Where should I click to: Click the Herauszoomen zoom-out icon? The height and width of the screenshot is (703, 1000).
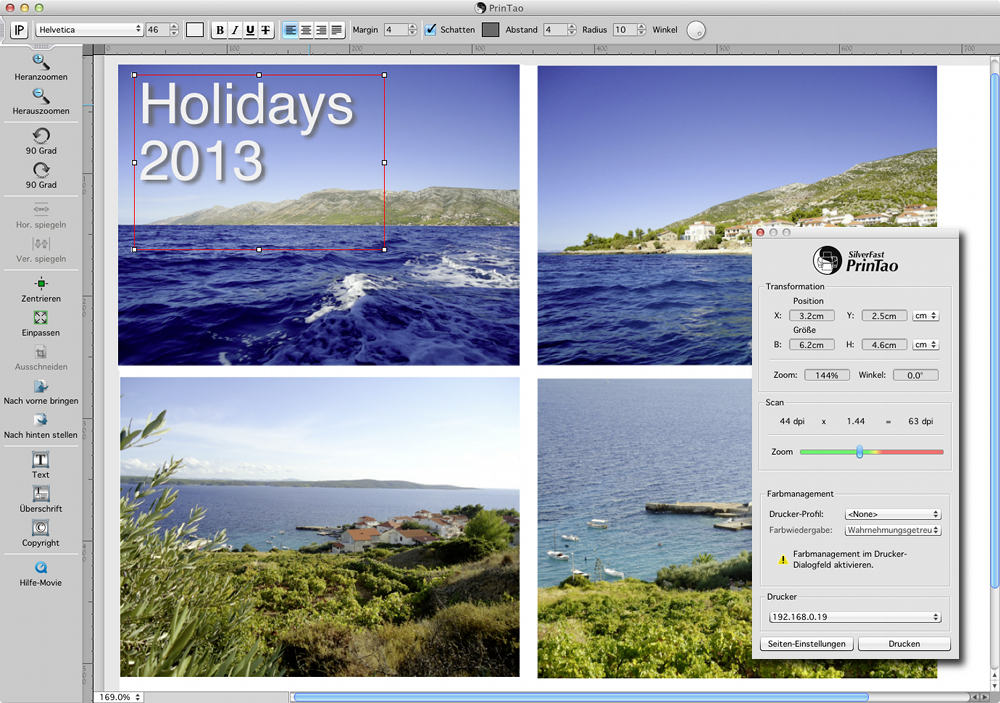pos(41,96)
